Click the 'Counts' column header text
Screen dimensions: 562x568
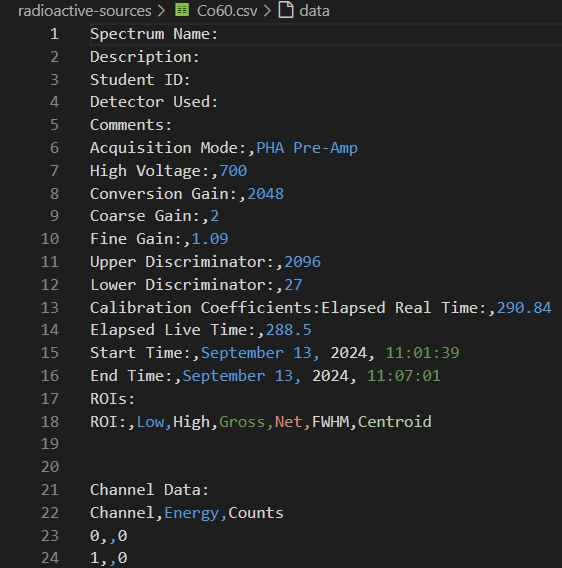pos(256,513)
